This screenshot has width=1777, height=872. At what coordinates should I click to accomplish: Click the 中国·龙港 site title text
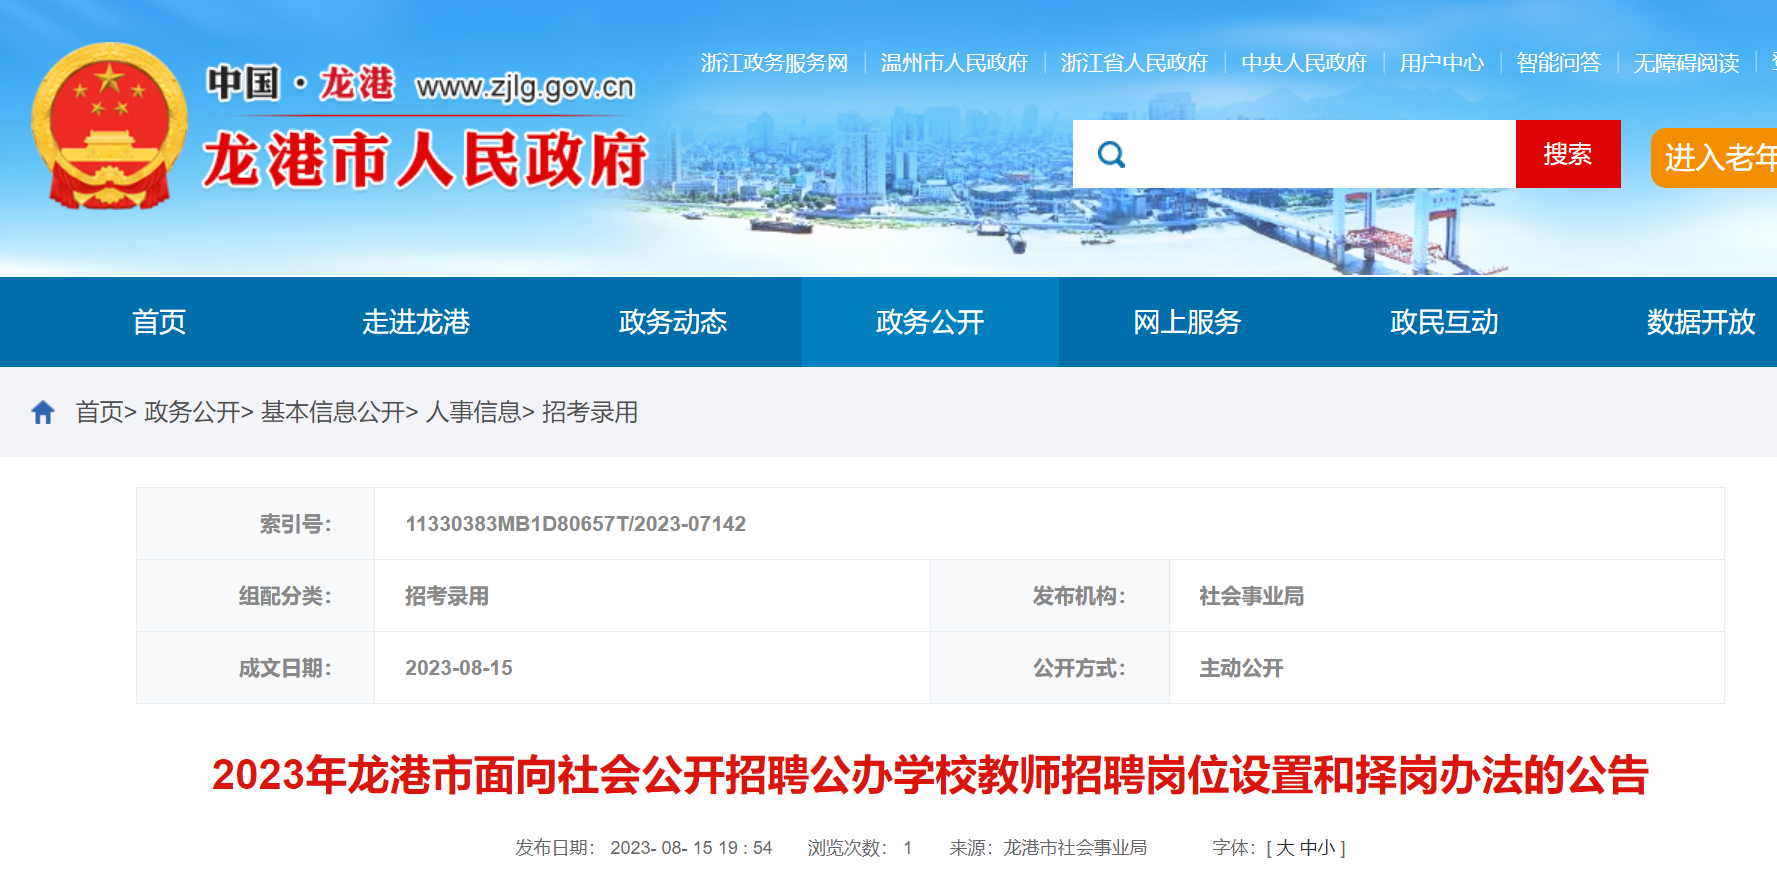(300, 83)
